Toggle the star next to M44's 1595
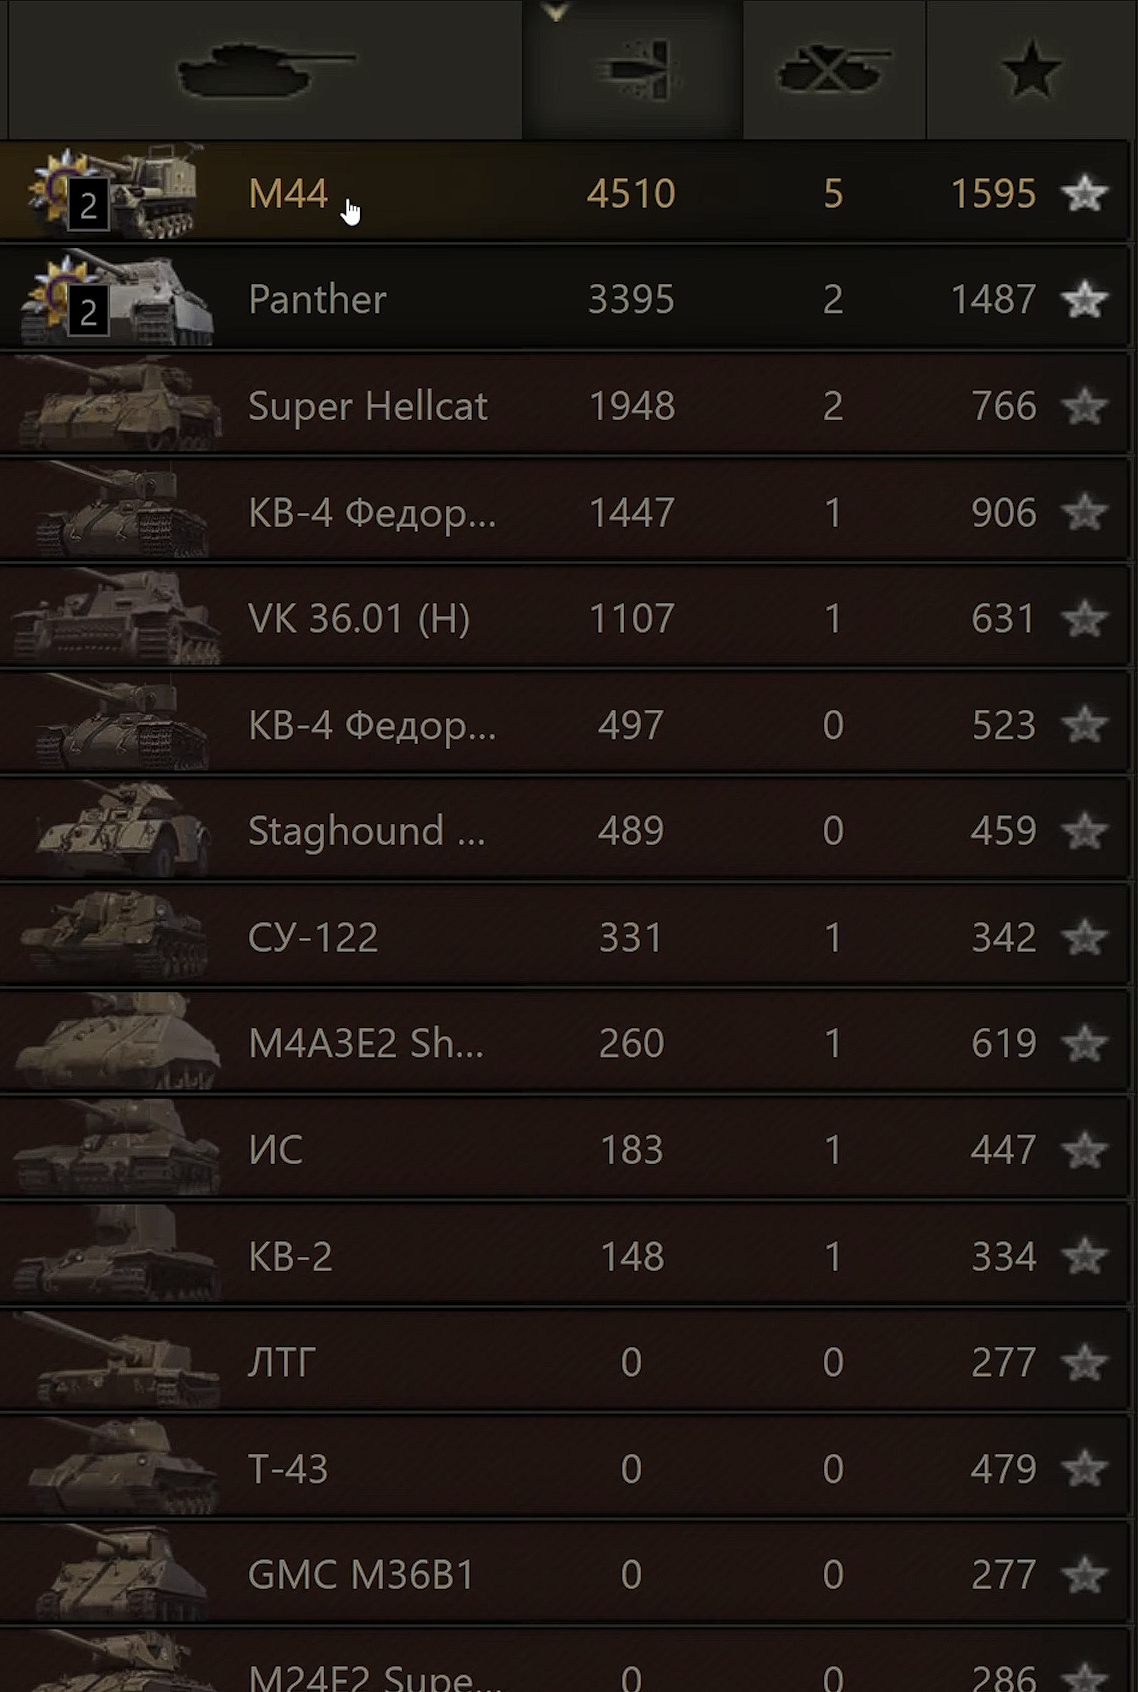 pos(1084,193)
